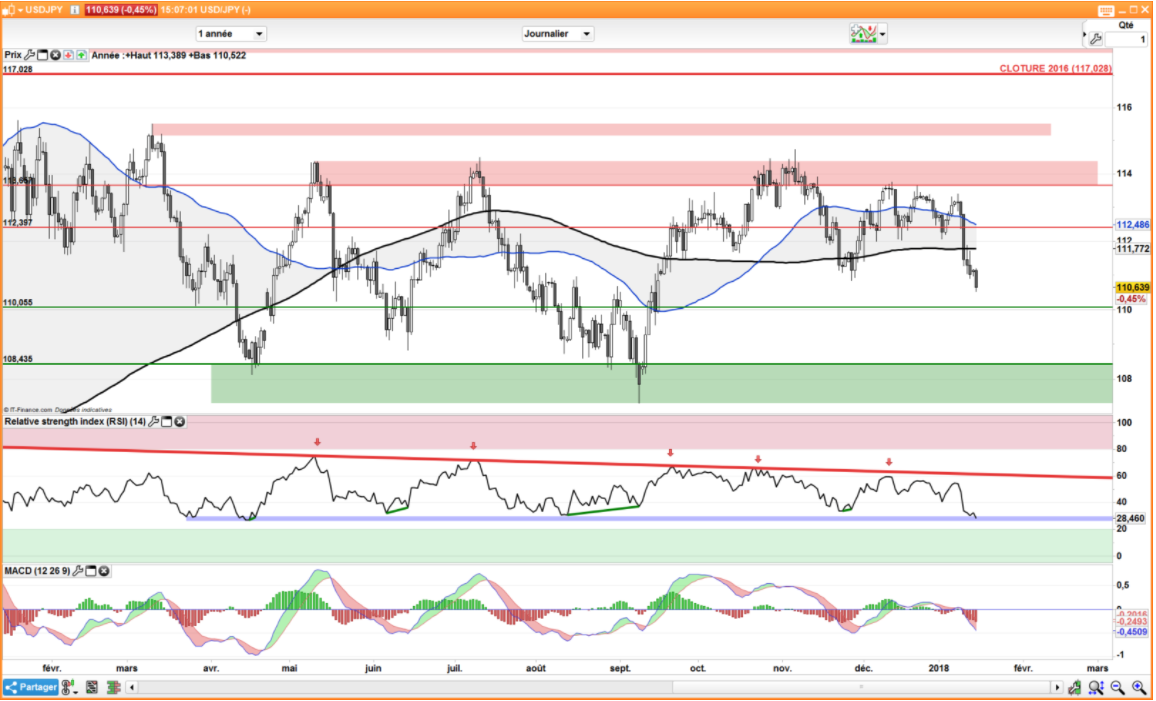Maximize the MACD indicator panel
1156x701 pixels.
91,571
